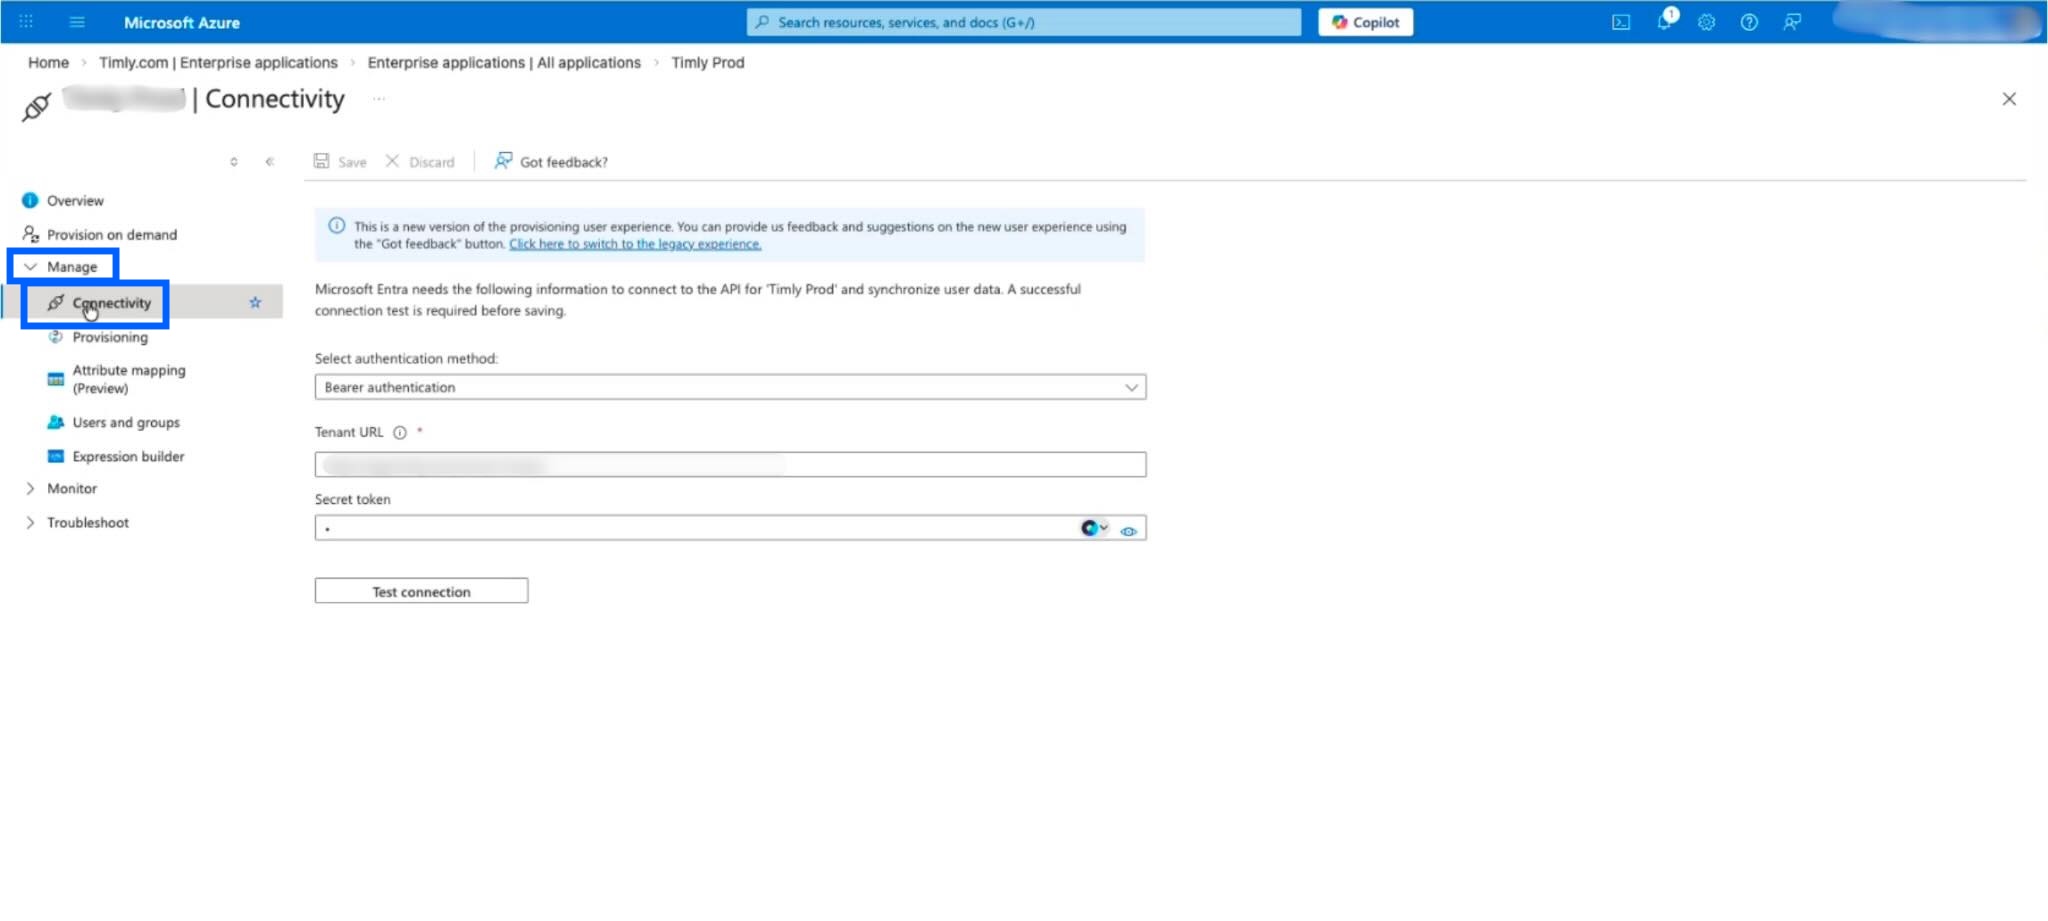Open Timly.com | Enterprise applications breadcrumb

[218, 62]
